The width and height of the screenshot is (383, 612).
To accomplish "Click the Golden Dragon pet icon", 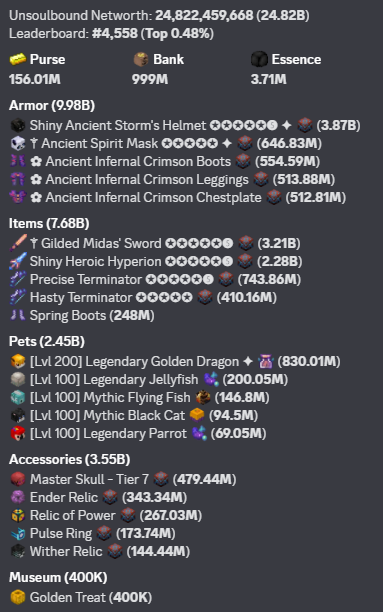I will (18, 361).
